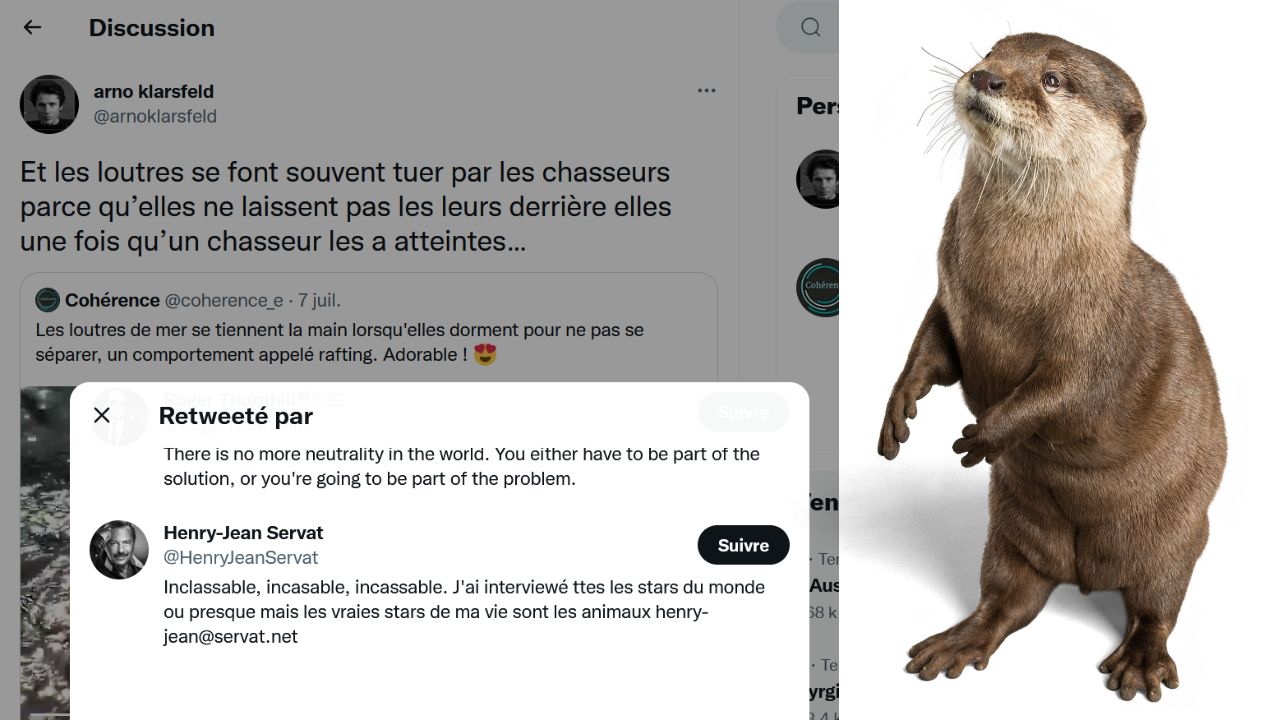Open the @HenryJeanServat handle link
This screenshot has height=720, width=1280.
(x=241, y=558)
